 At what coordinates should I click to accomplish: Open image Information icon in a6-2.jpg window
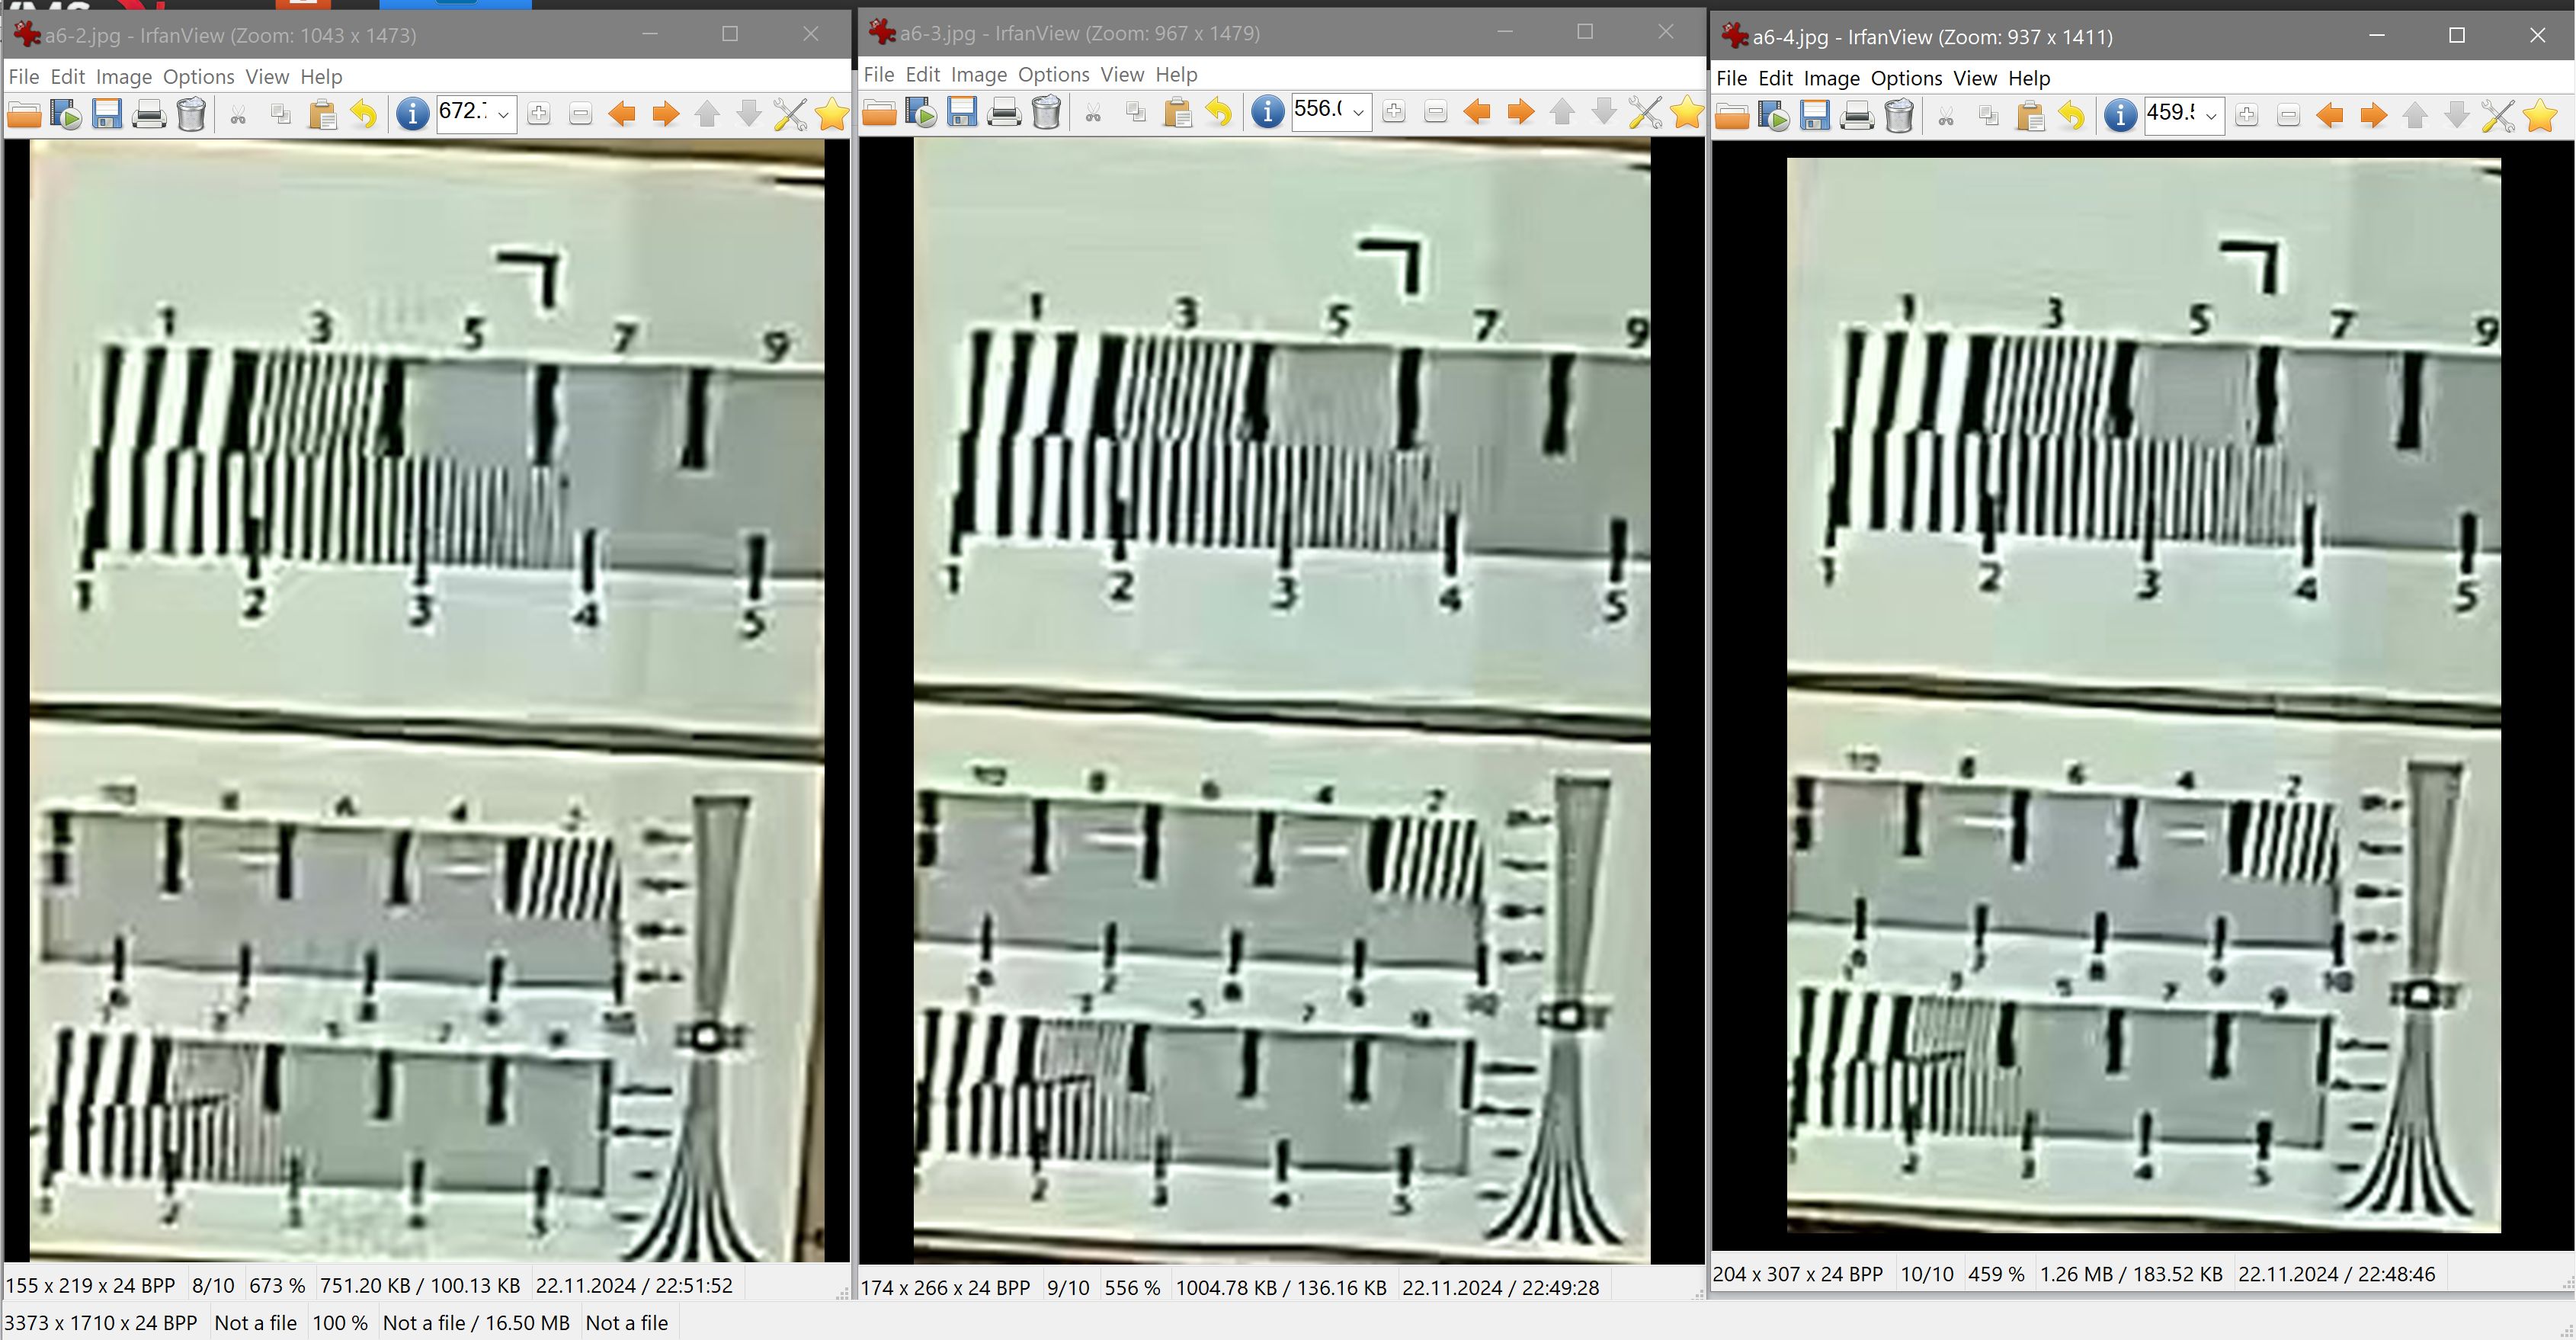click(x=412, y=115)
